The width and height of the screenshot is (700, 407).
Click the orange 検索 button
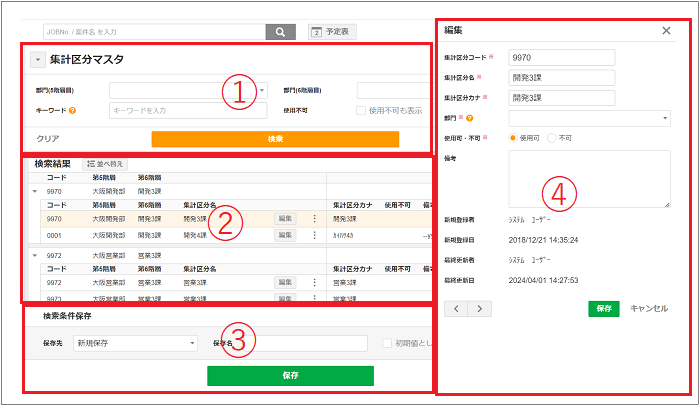[x=275, y=139]
